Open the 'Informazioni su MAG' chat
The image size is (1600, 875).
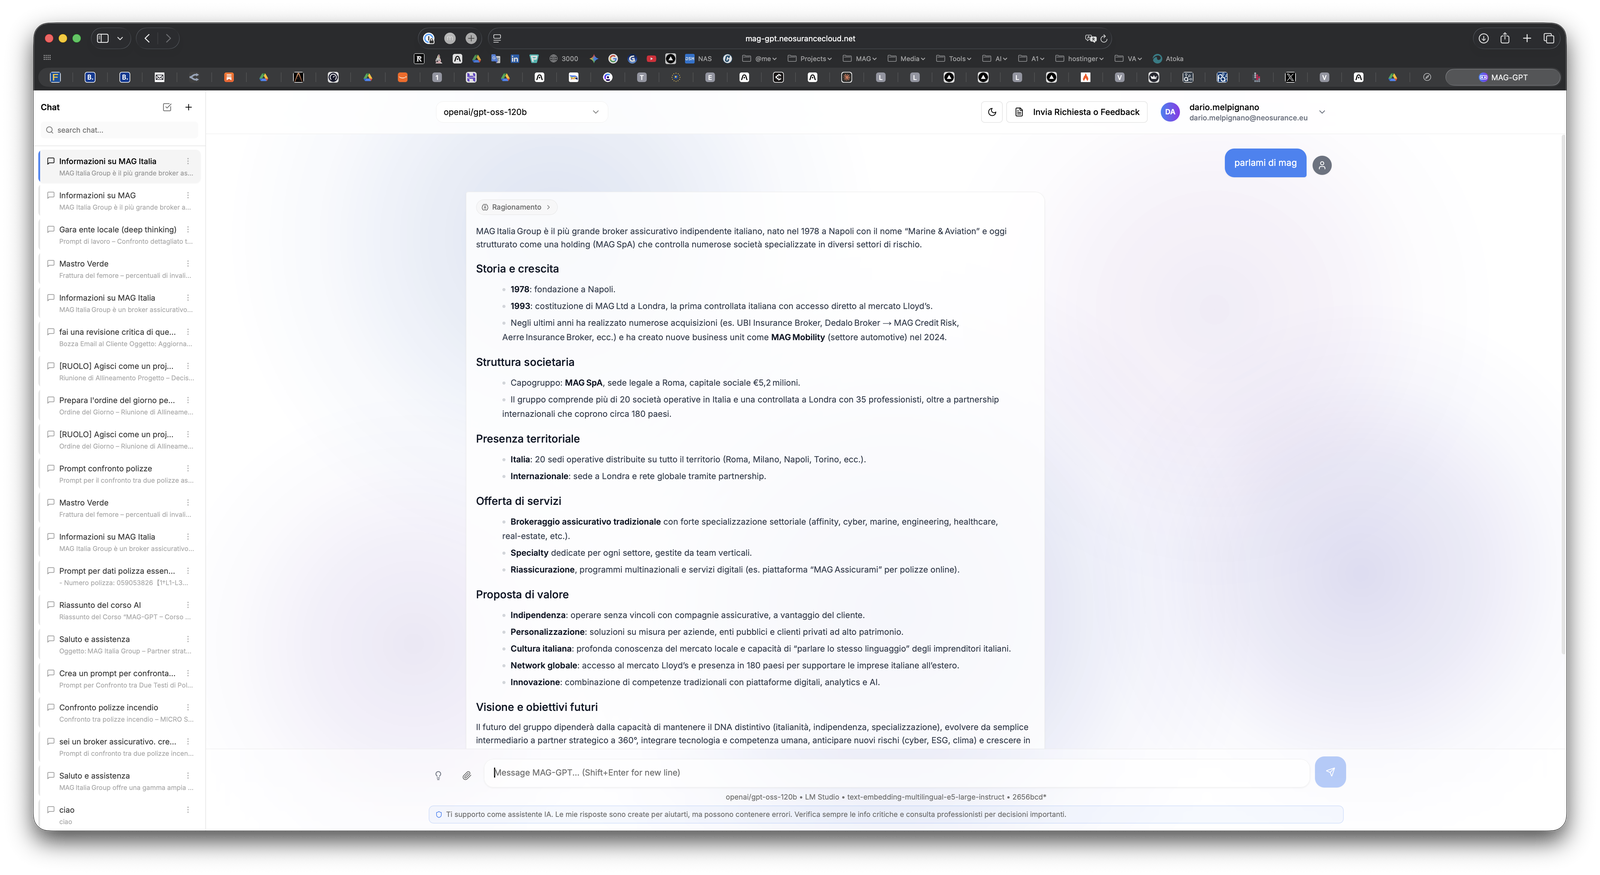(119, 201)
